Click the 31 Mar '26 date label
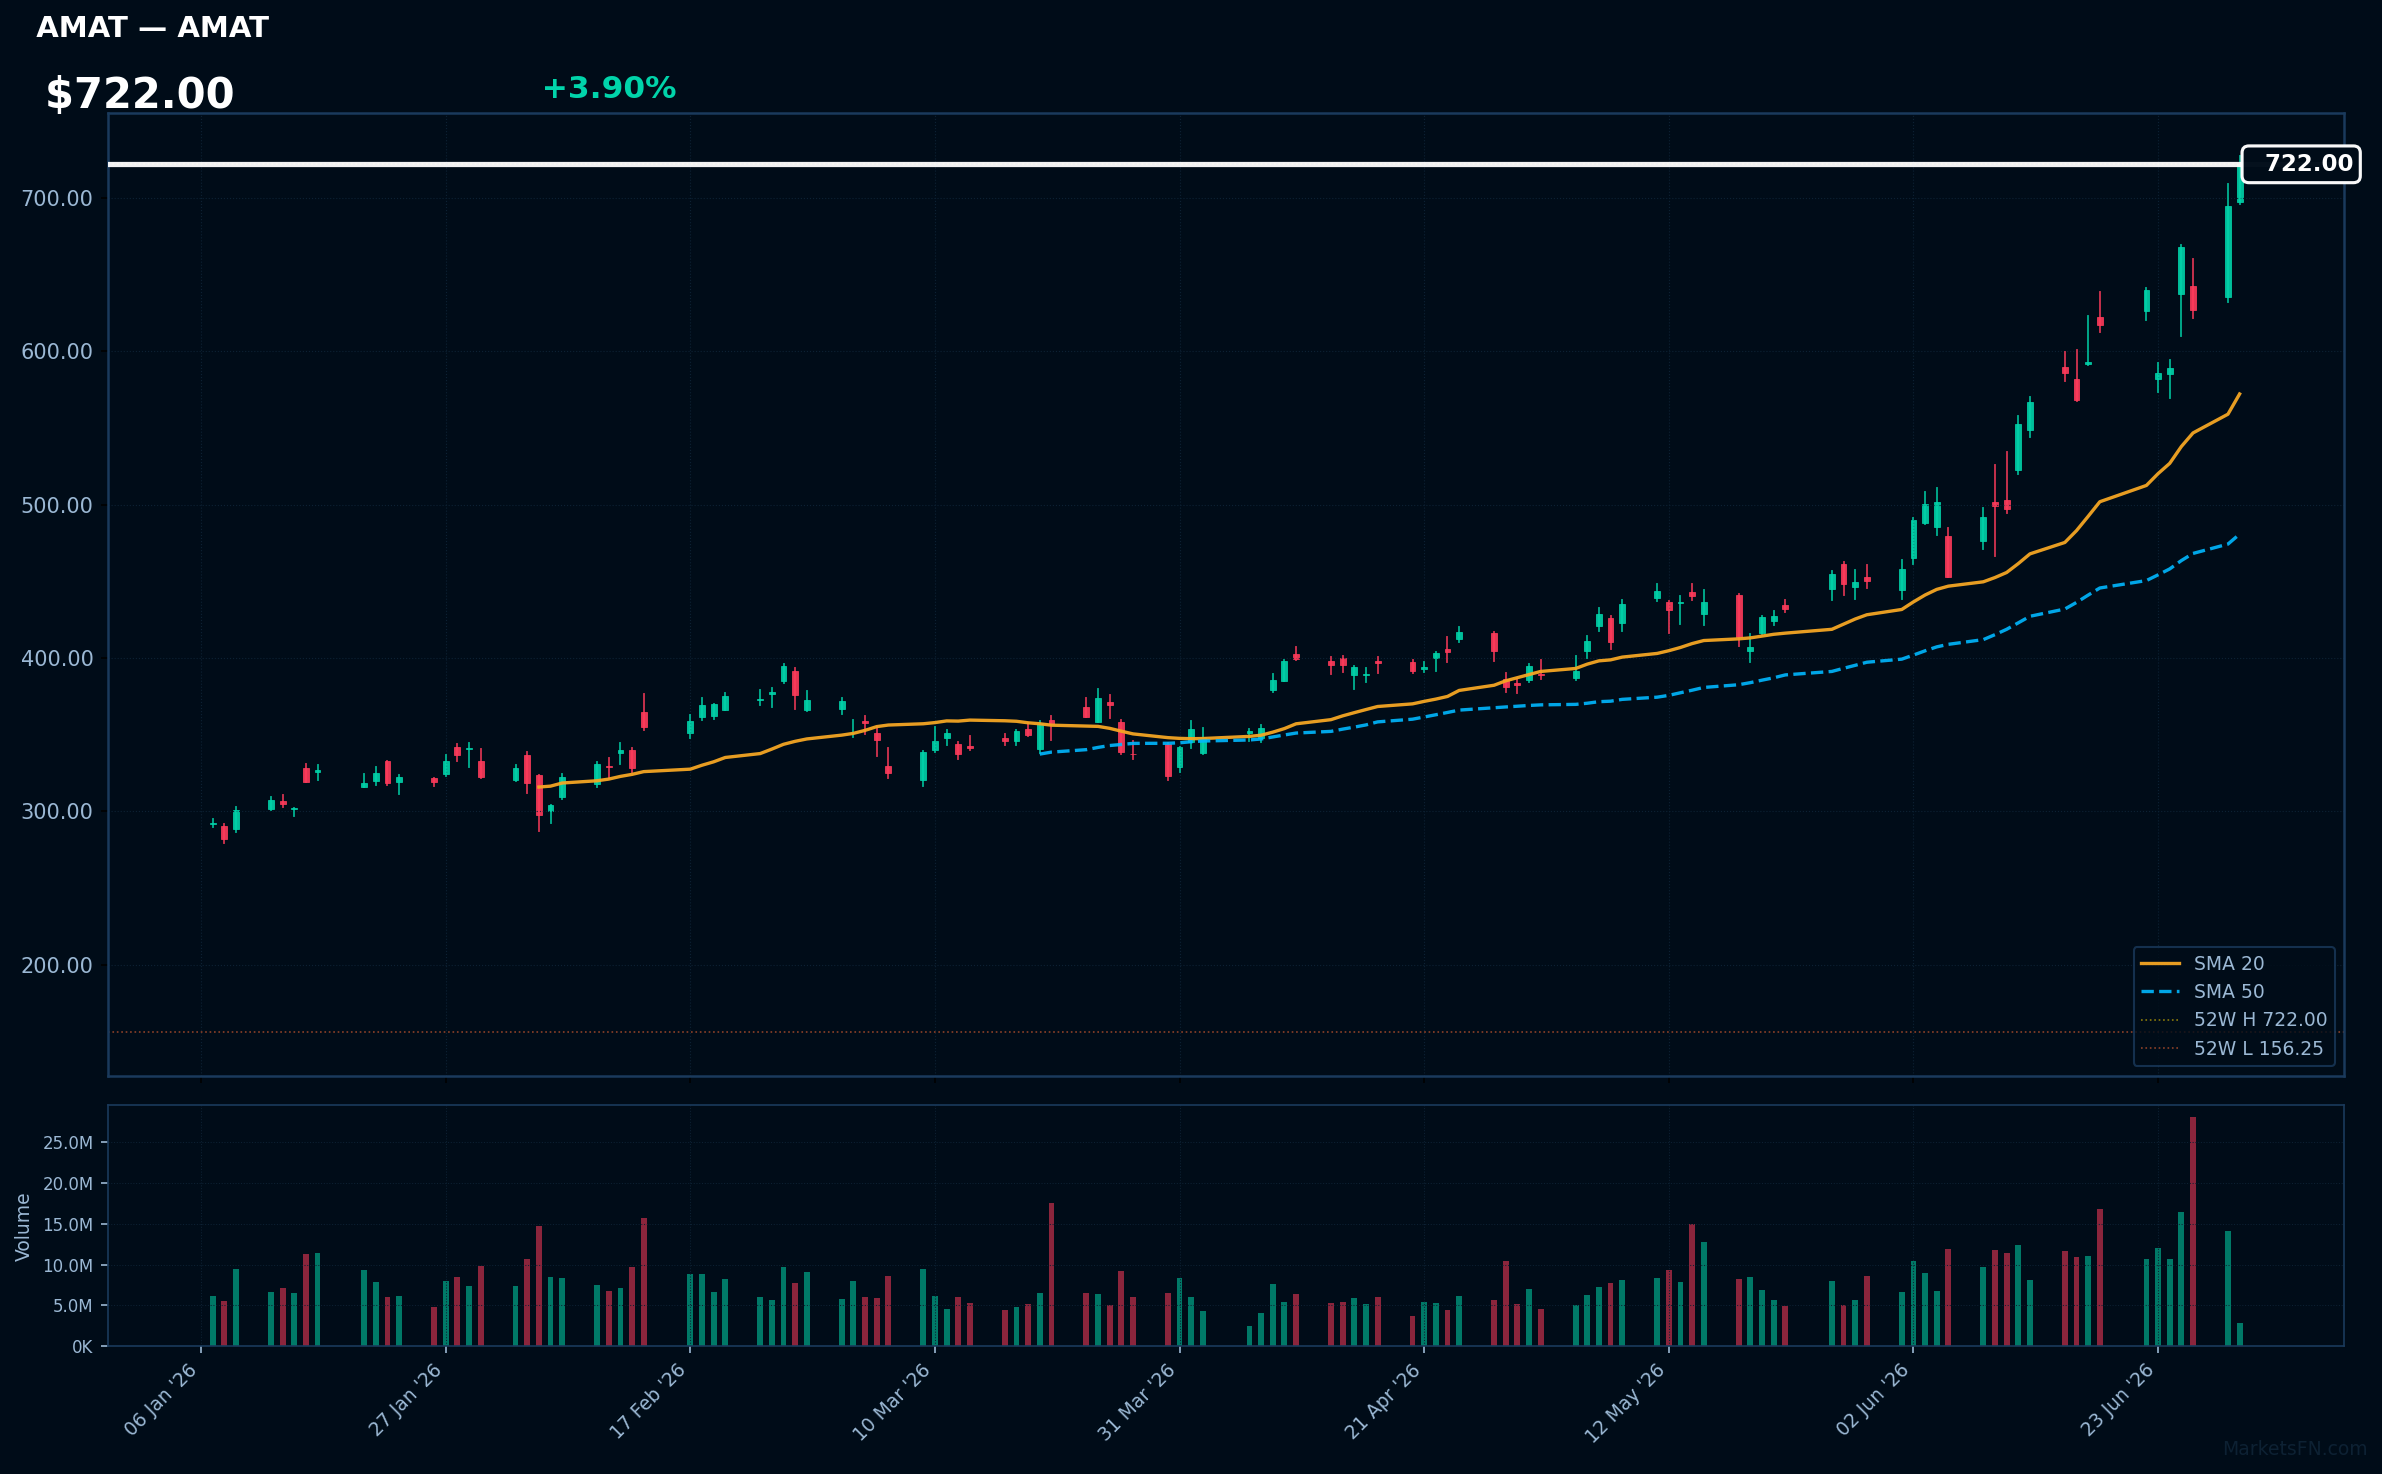Screen dimensions: 2382x1474 coord(1137,1400)
